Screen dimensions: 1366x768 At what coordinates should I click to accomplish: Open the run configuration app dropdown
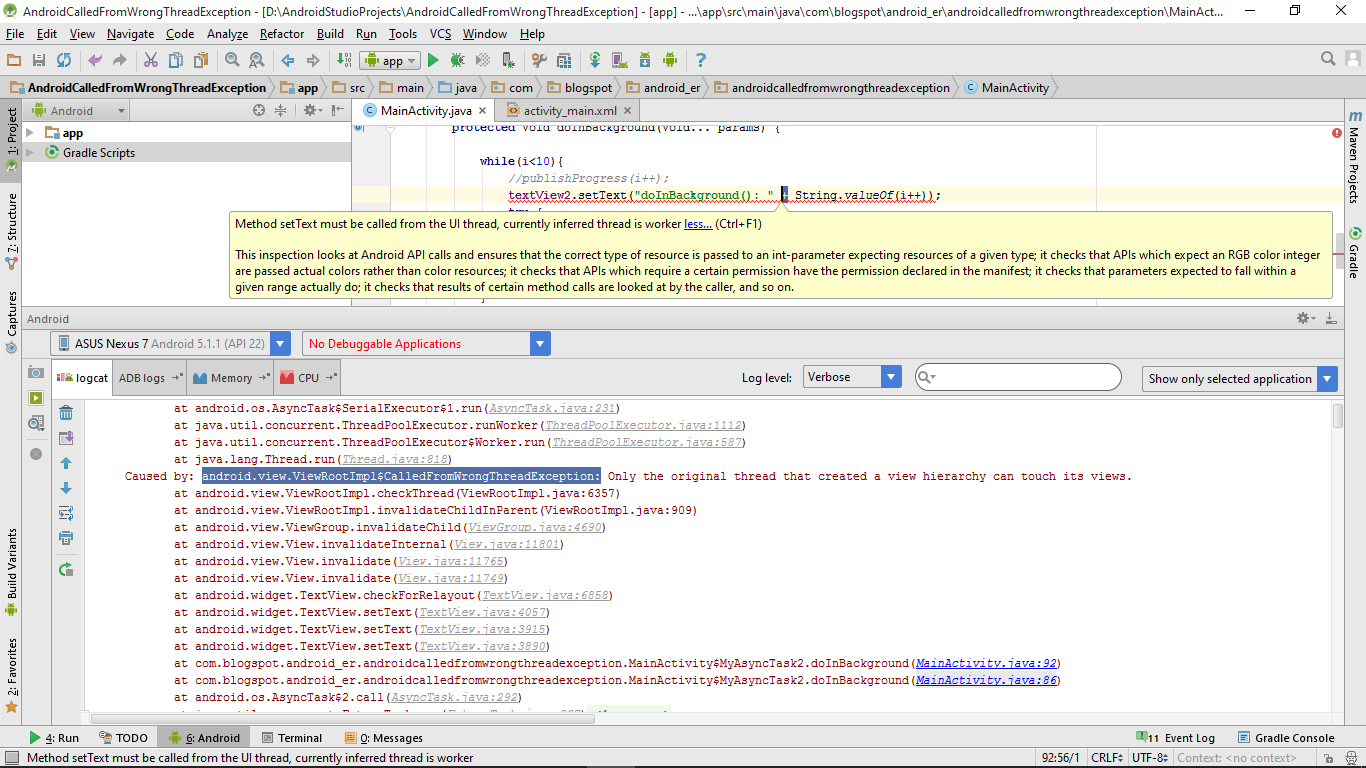[x=390, y=60]
